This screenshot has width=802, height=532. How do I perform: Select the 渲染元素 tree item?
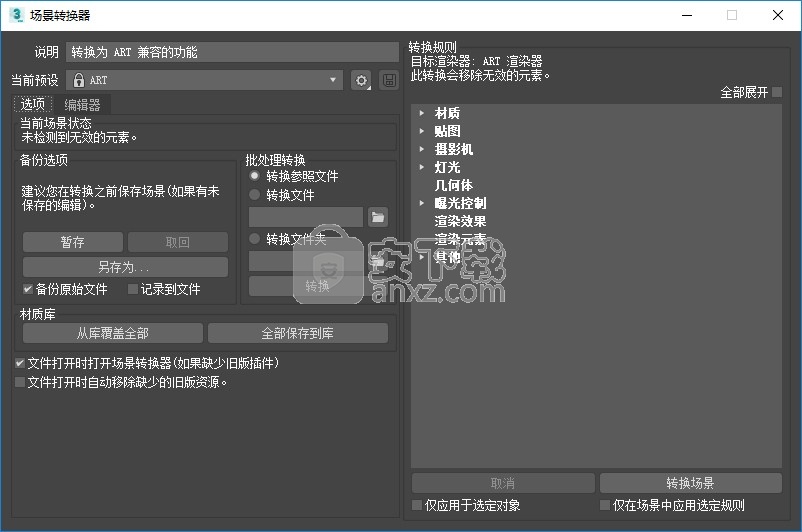click(460, 239)
